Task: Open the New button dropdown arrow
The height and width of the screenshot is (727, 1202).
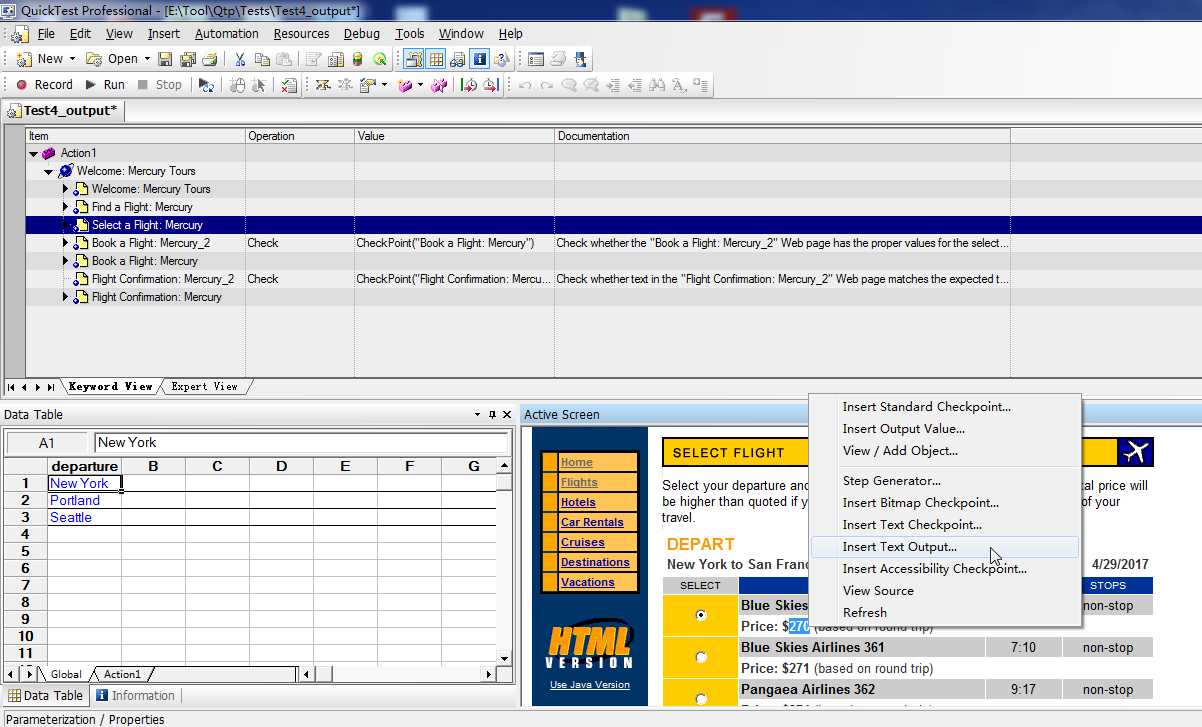Action: pos(72,59)
